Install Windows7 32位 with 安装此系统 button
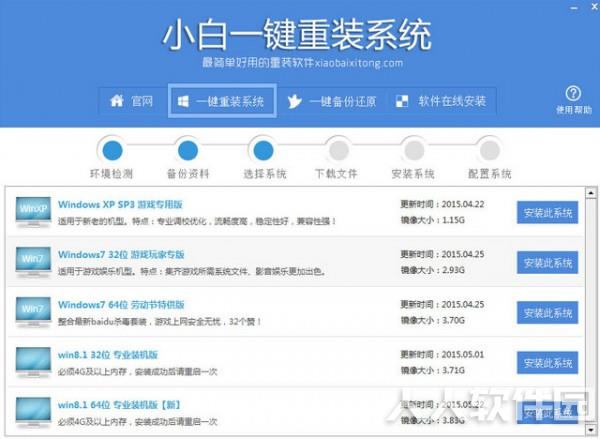600x439 pixels. point(547,263)
